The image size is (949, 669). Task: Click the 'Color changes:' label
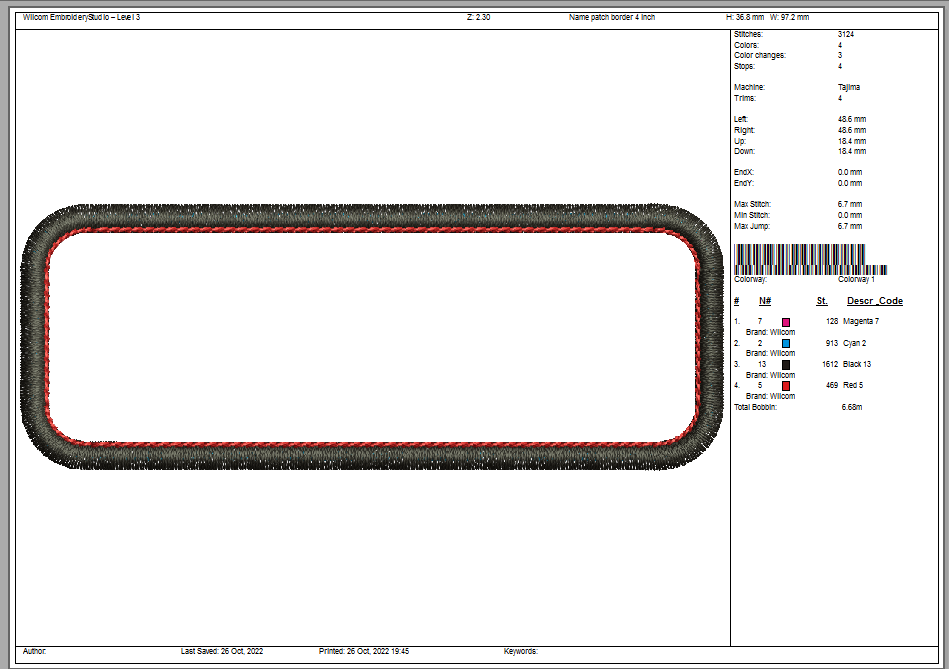760,55
